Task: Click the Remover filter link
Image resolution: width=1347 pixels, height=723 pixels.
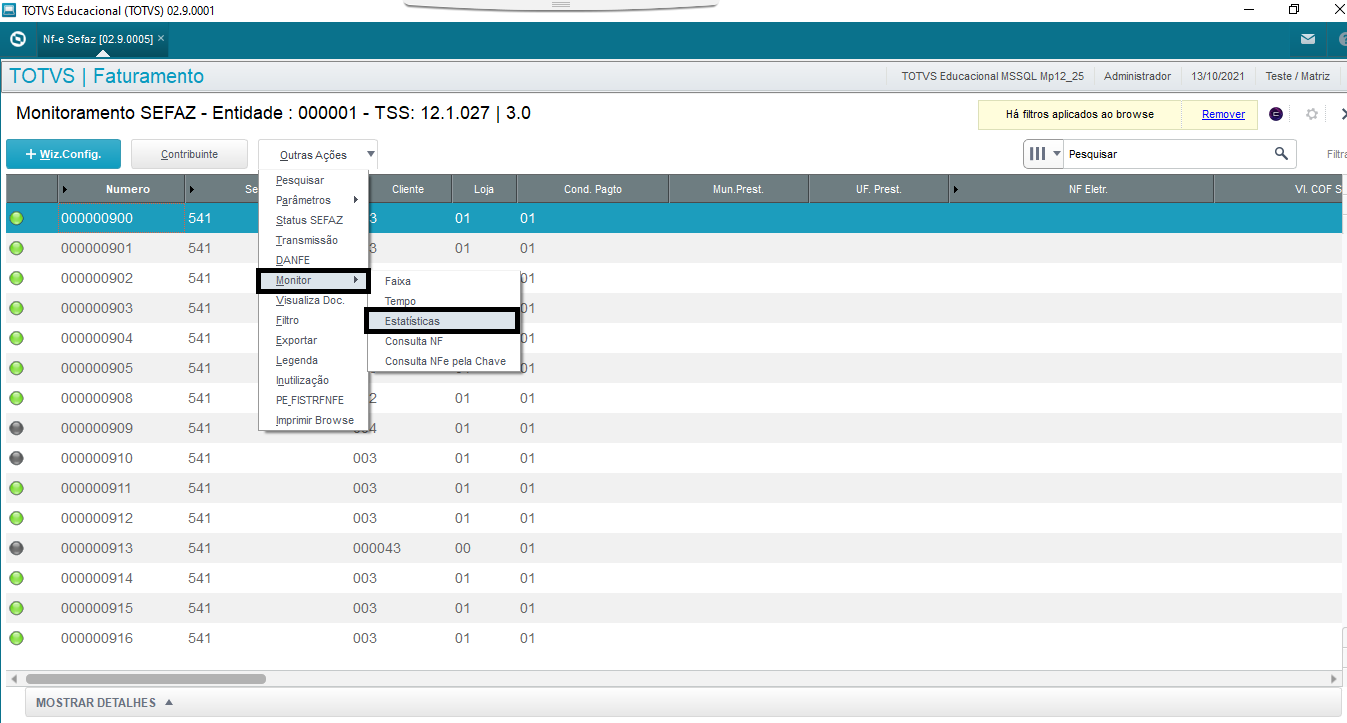Action: (1223, 114)
